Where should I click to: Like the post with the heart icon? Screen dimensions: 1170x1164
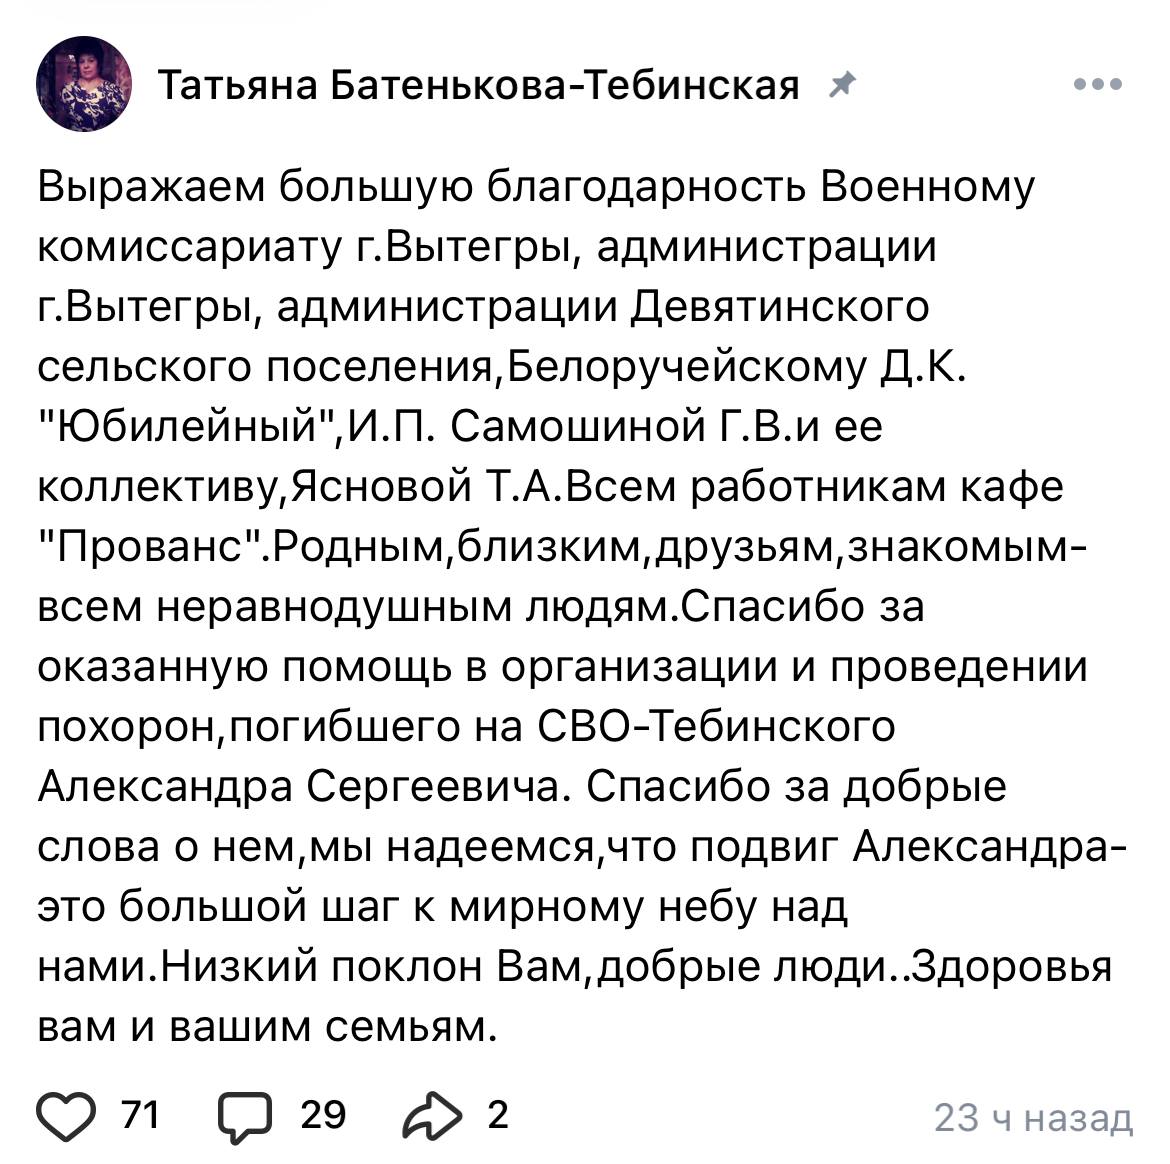tap(66, 1116)
